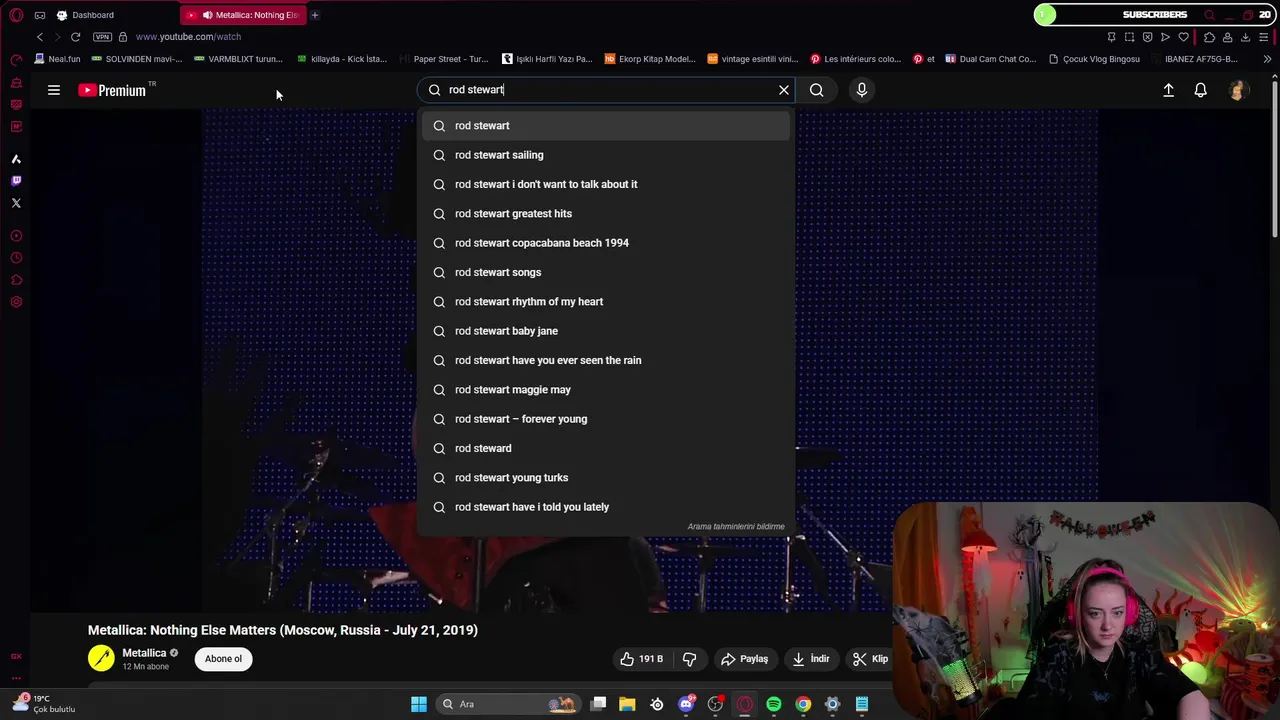Viewport: 1280px width, 720px height.
Task: Open the Metallica channel name link
Action: (x=144, y=653)
